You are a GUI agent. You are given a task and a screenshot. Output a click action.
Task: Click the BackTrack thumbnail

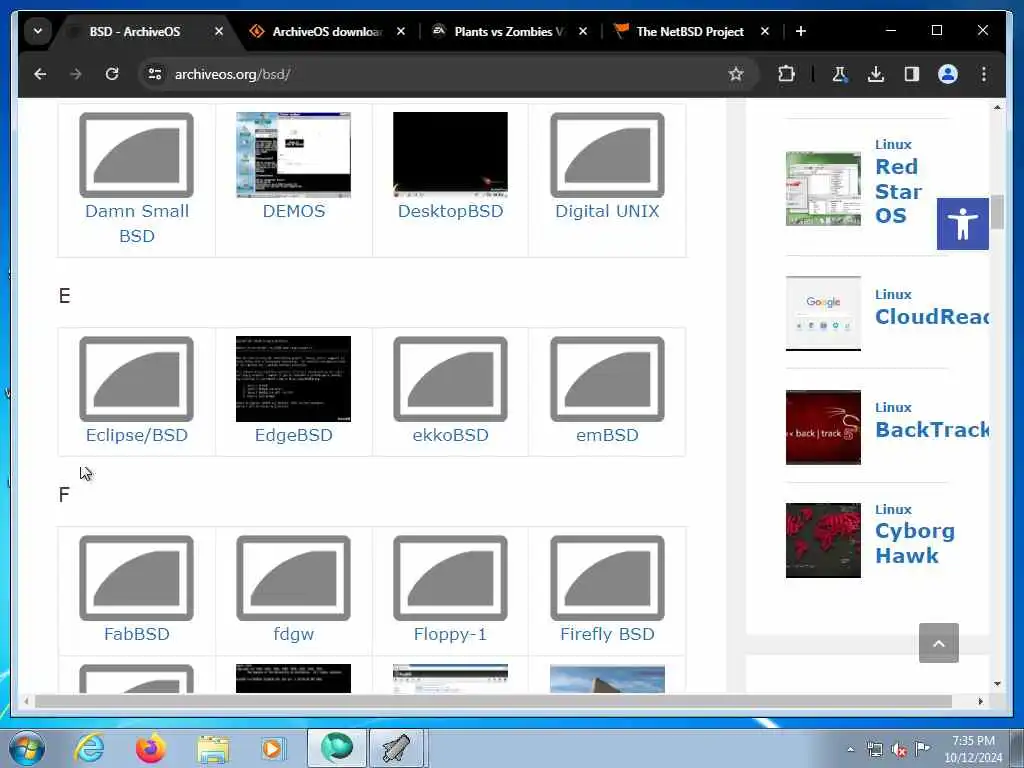pyautogui.click(x=823, y=427)
